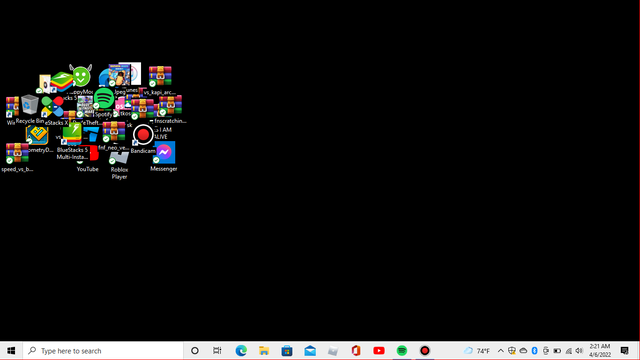Open the 74°F weather widget
This screenshot has width=640, height=360.
click(477, 351)
